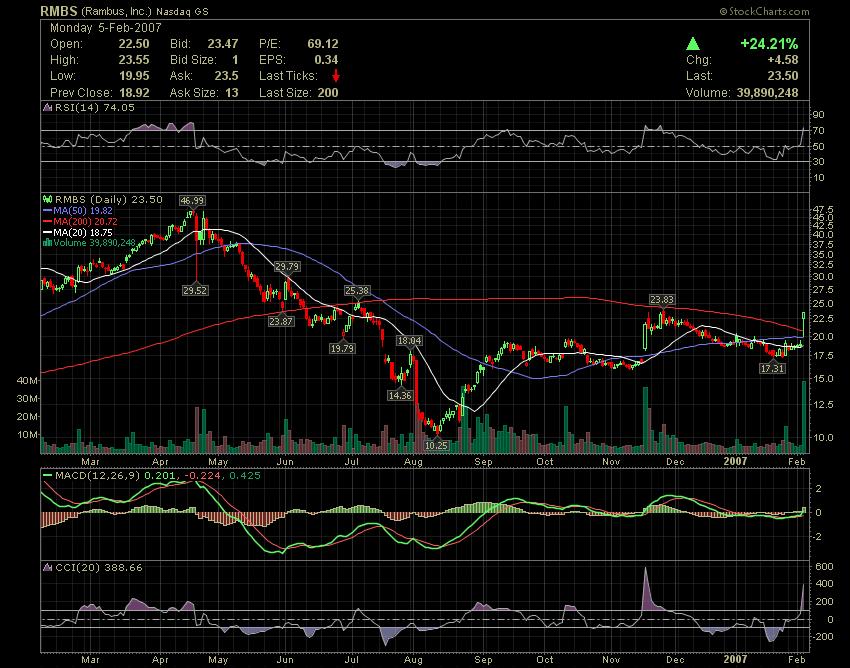Click the Last Size value 200
This screenshot has width=850, height=668.
coord(328,93)
